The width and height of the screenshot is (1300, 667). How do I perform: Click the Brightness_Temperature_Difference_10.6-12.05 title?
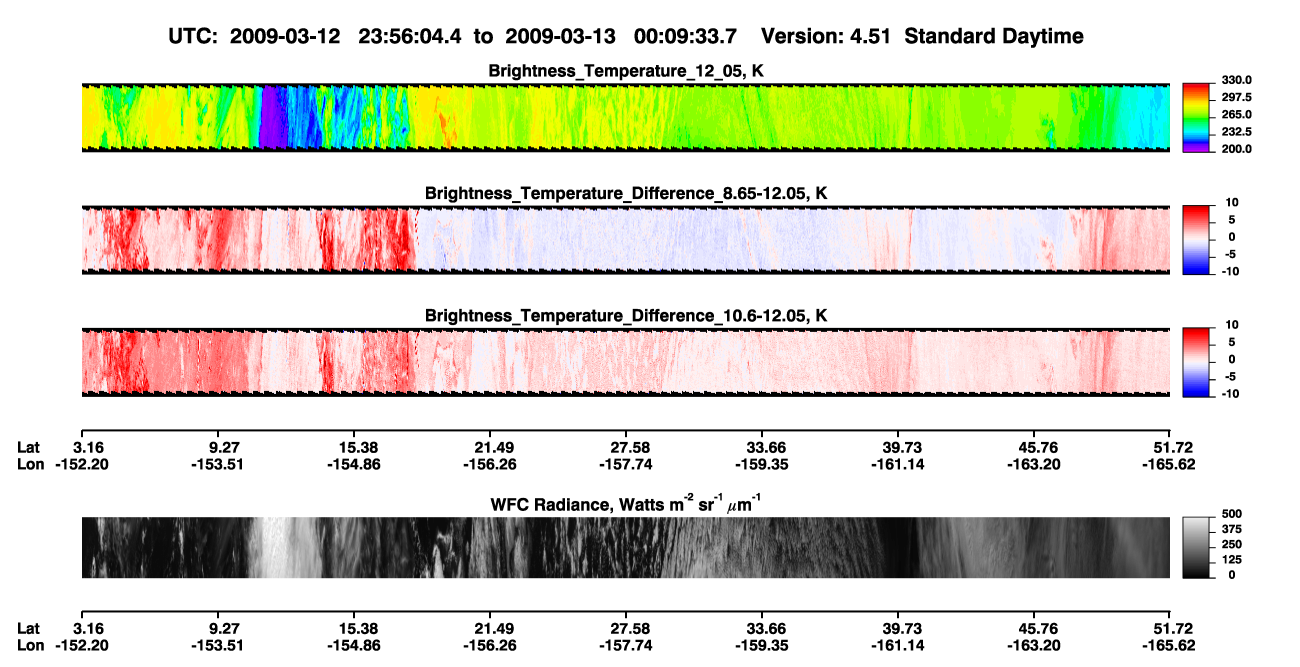(x=626, y=316)
